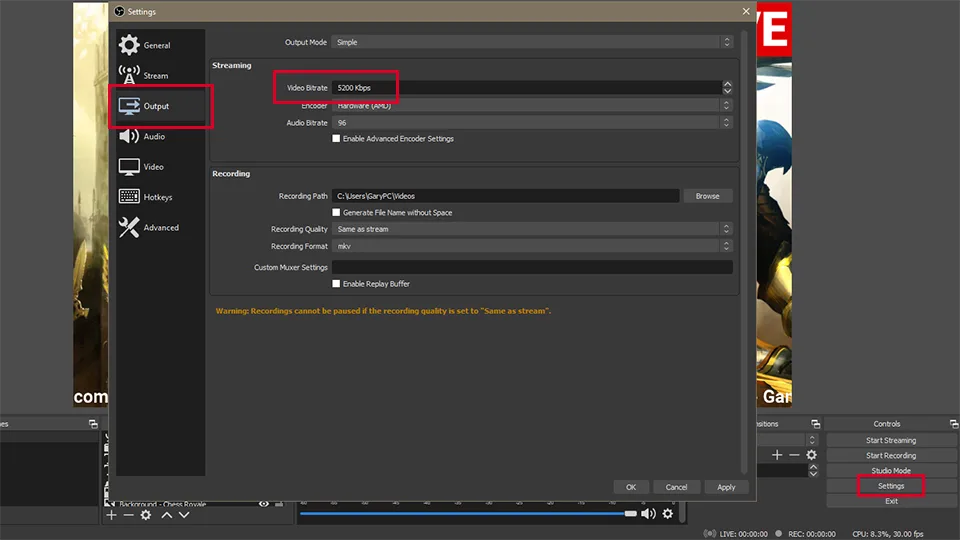Click the Hotkeys keyboard icon
Image resolution: width=960 pixels, height=540 pixels.
[129, 197]
